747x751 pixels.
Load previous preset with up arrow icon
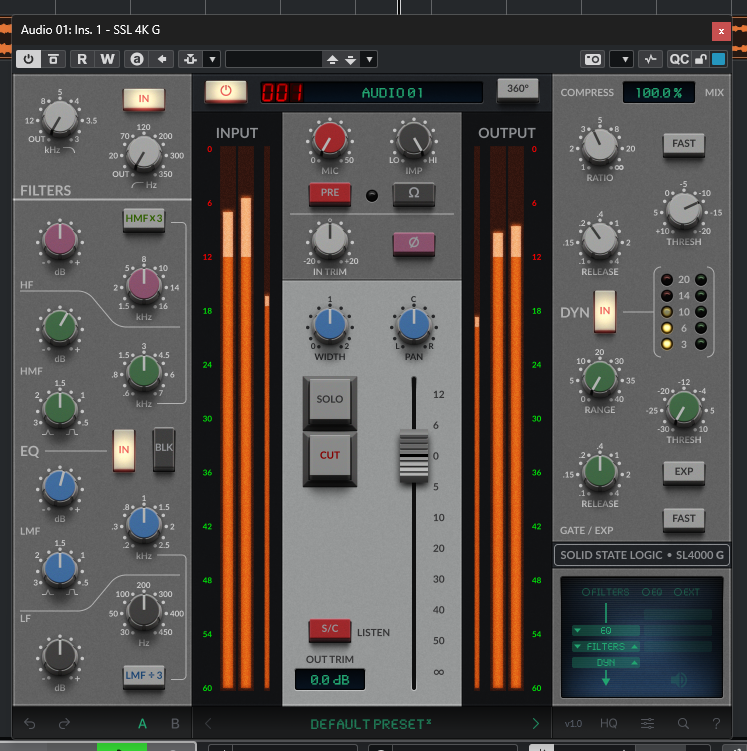[x=332, y=60]
